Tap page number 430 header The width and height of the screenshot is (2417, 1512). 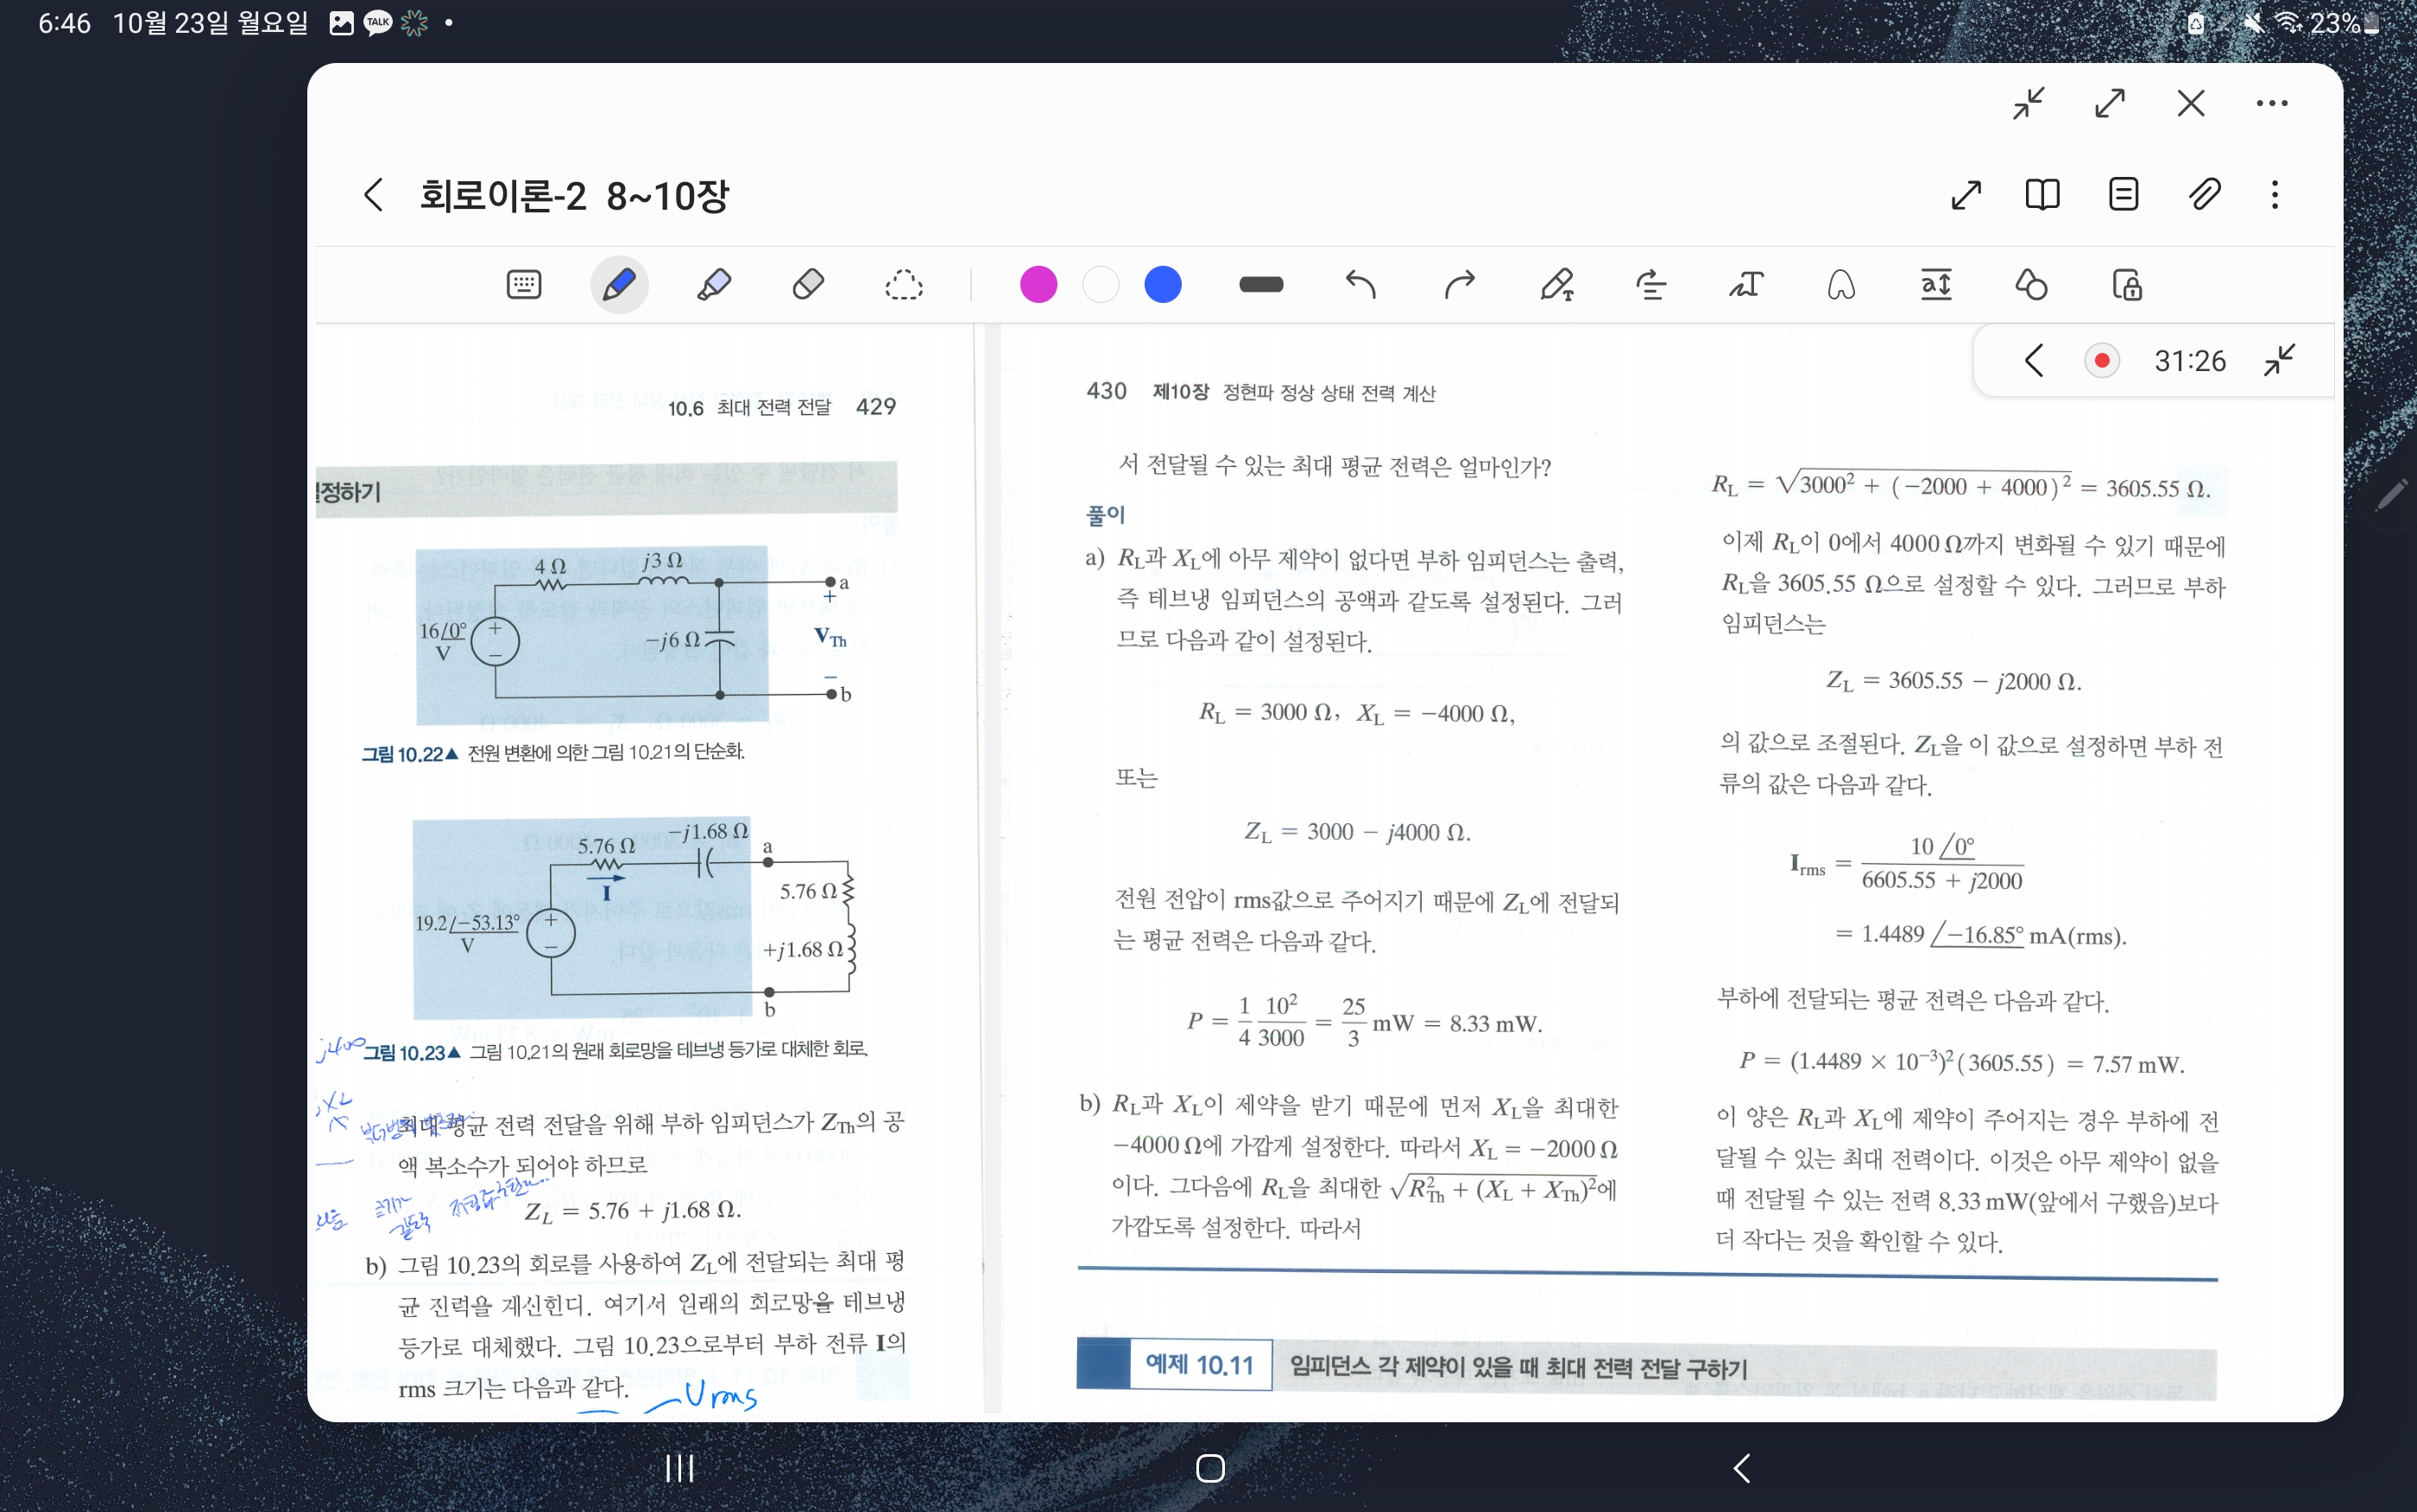[x=1106, y=391]
